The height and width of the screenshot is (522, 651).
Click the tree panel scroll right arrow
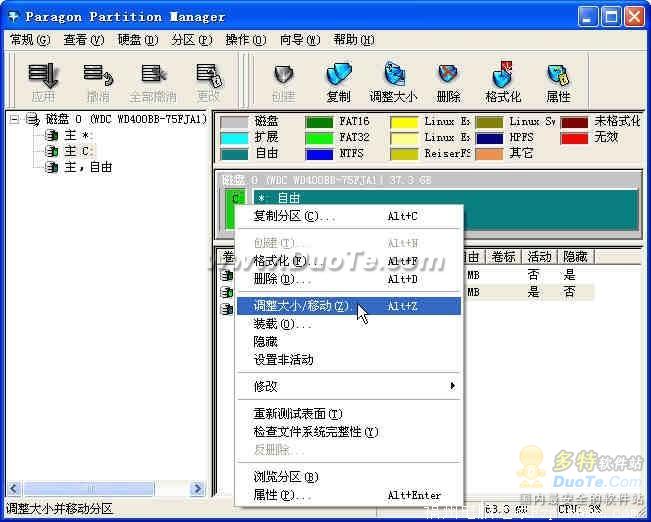click(198, 489)
